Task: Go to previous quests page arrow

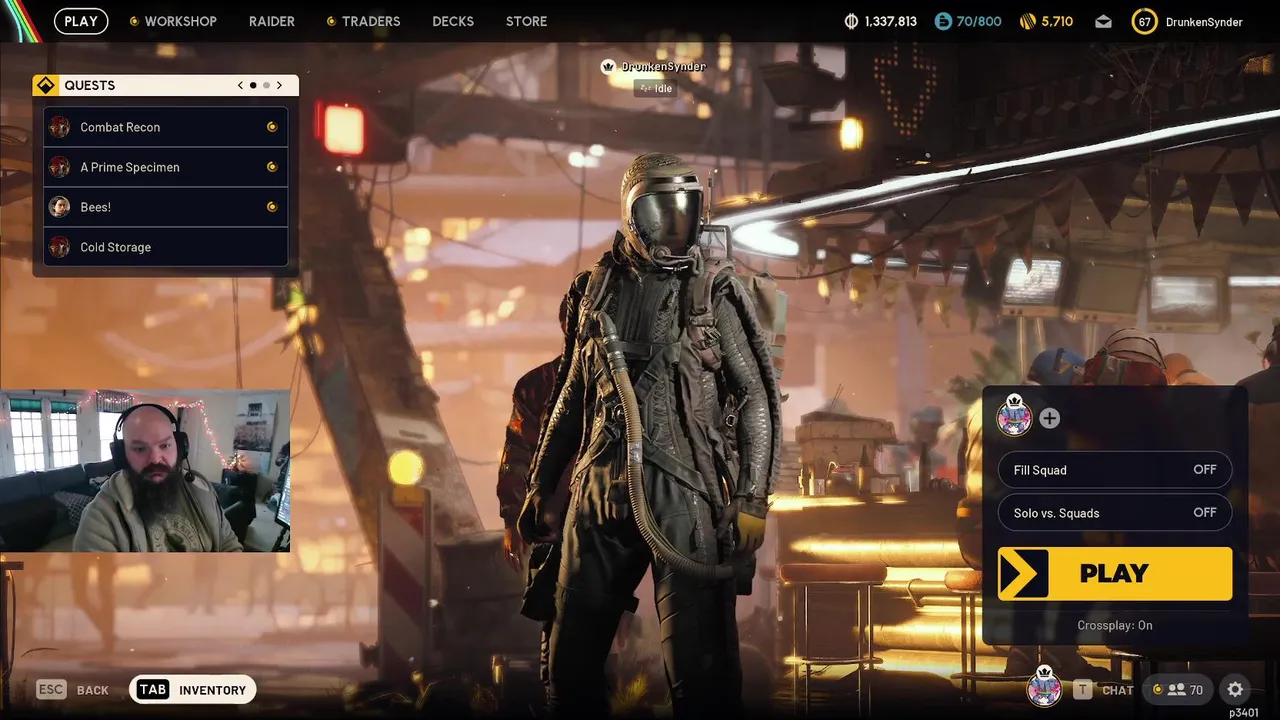Action: pyautogui.click(x=240, y=85)
